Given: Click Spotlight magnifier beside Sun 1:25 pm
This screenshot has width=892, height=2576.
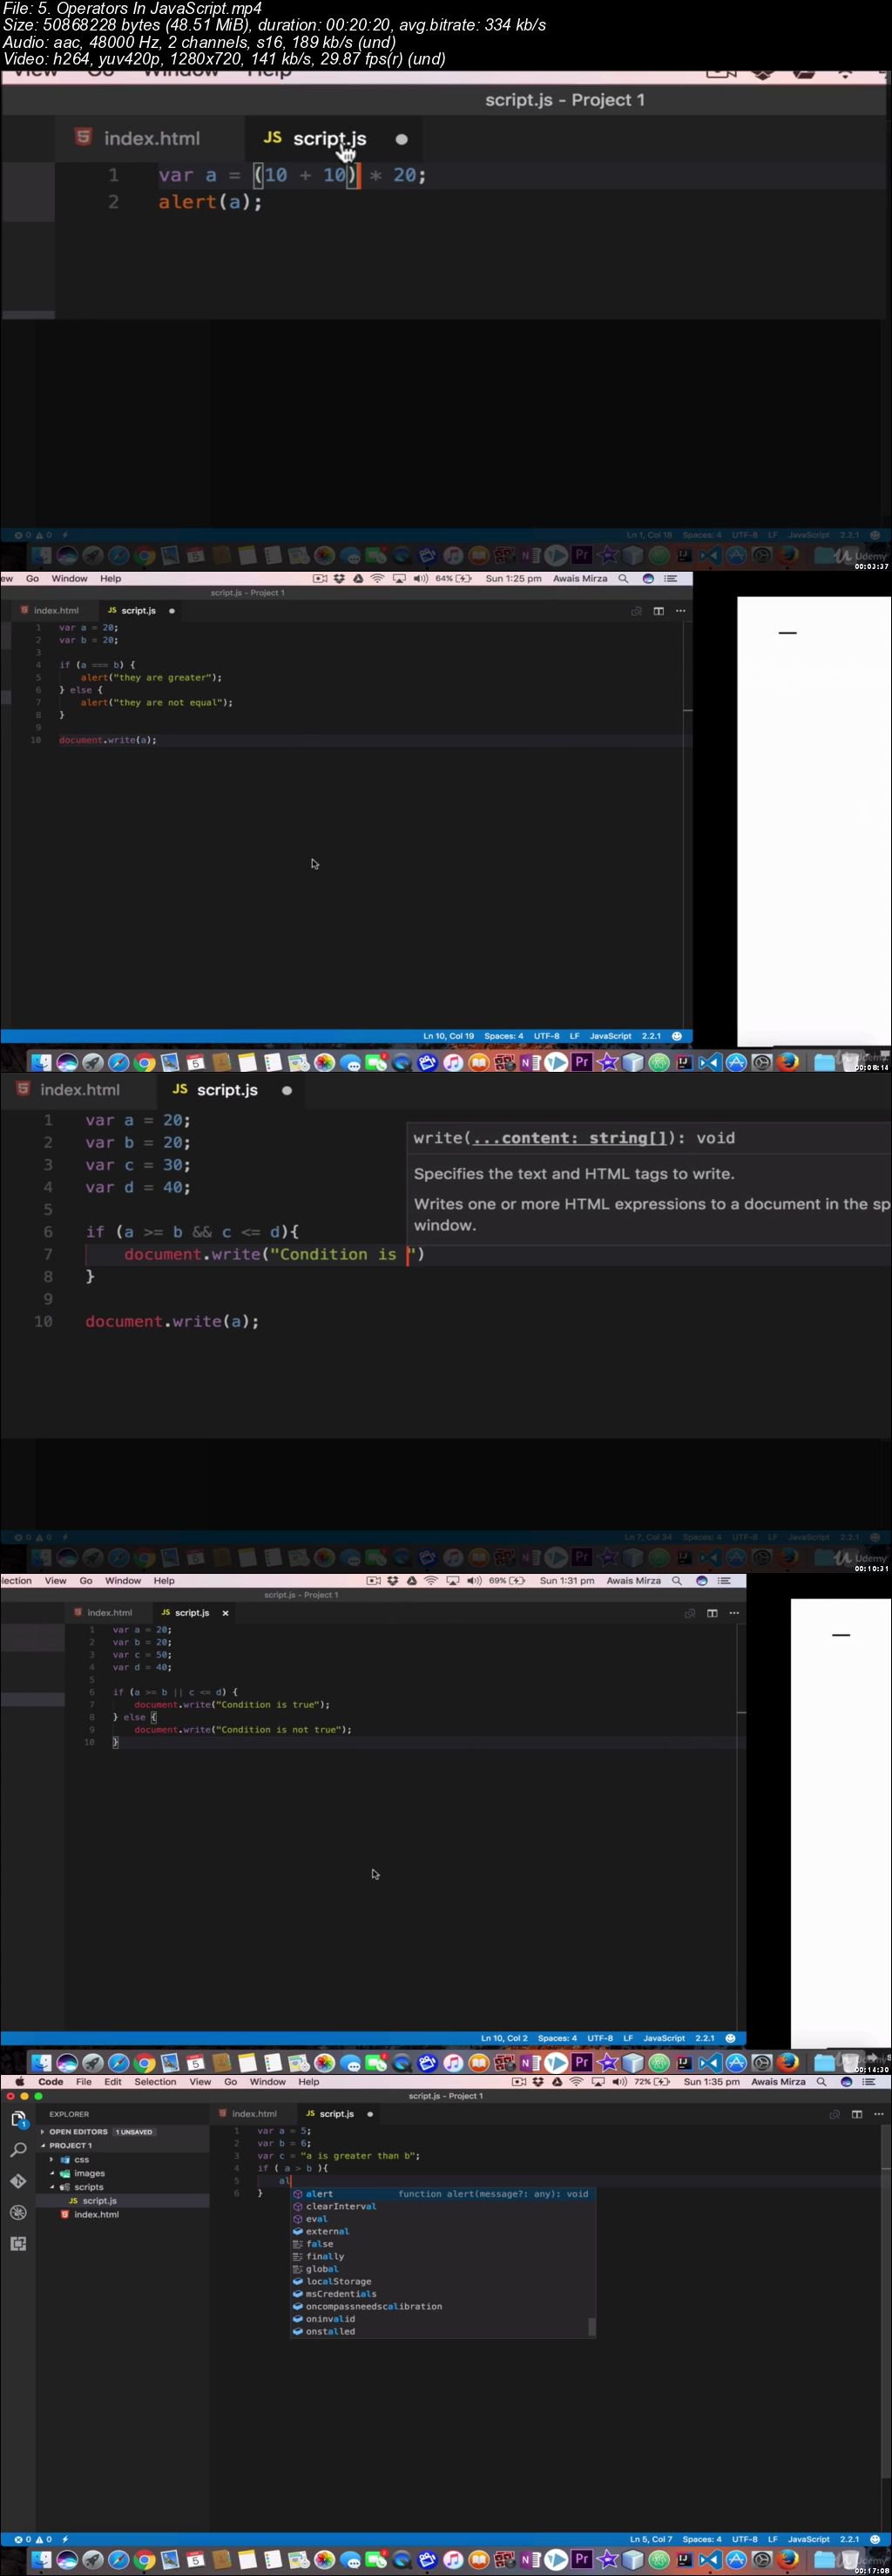Looking at the screenshot, I should pyautogui.click(x=623, y=579).
